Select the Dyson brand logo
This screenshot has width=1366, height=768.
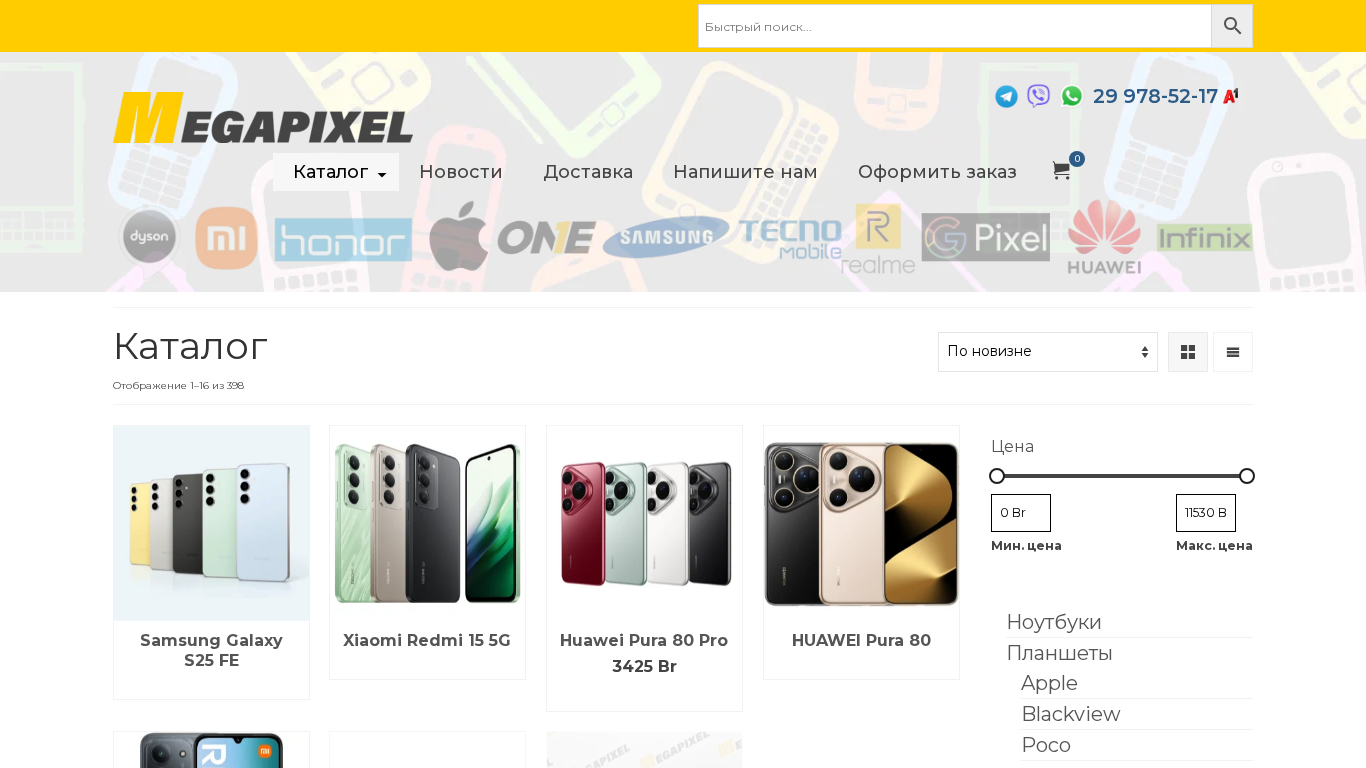tap(149, 238)
